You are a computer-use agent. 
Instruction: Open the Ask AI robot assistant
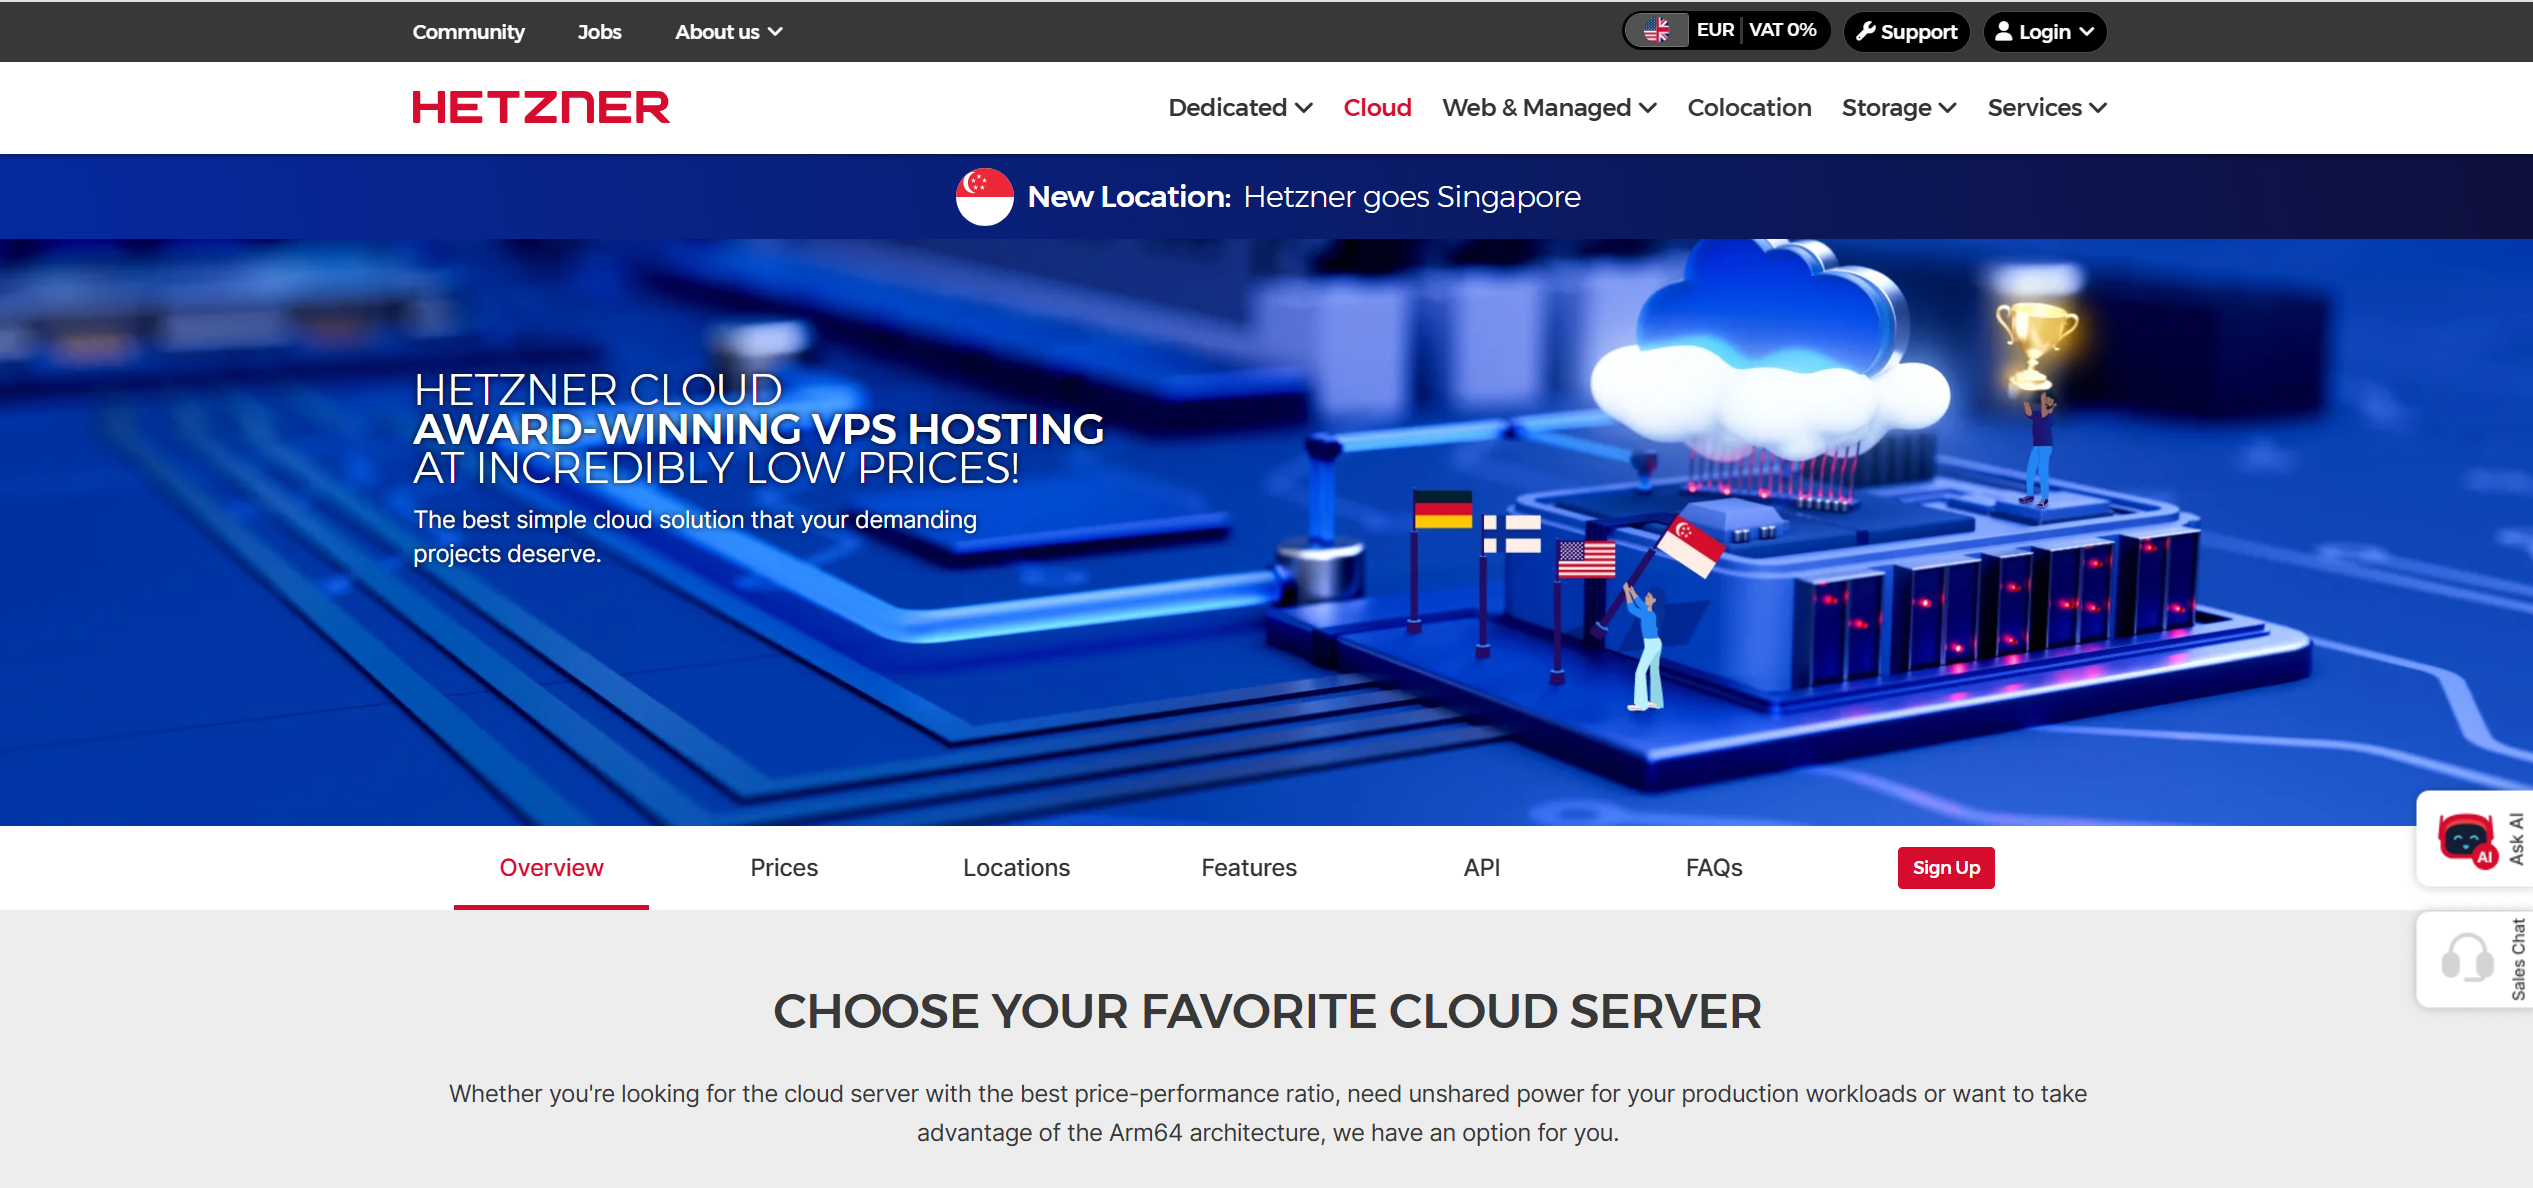pyautogui.click(x=2475, y=839)
